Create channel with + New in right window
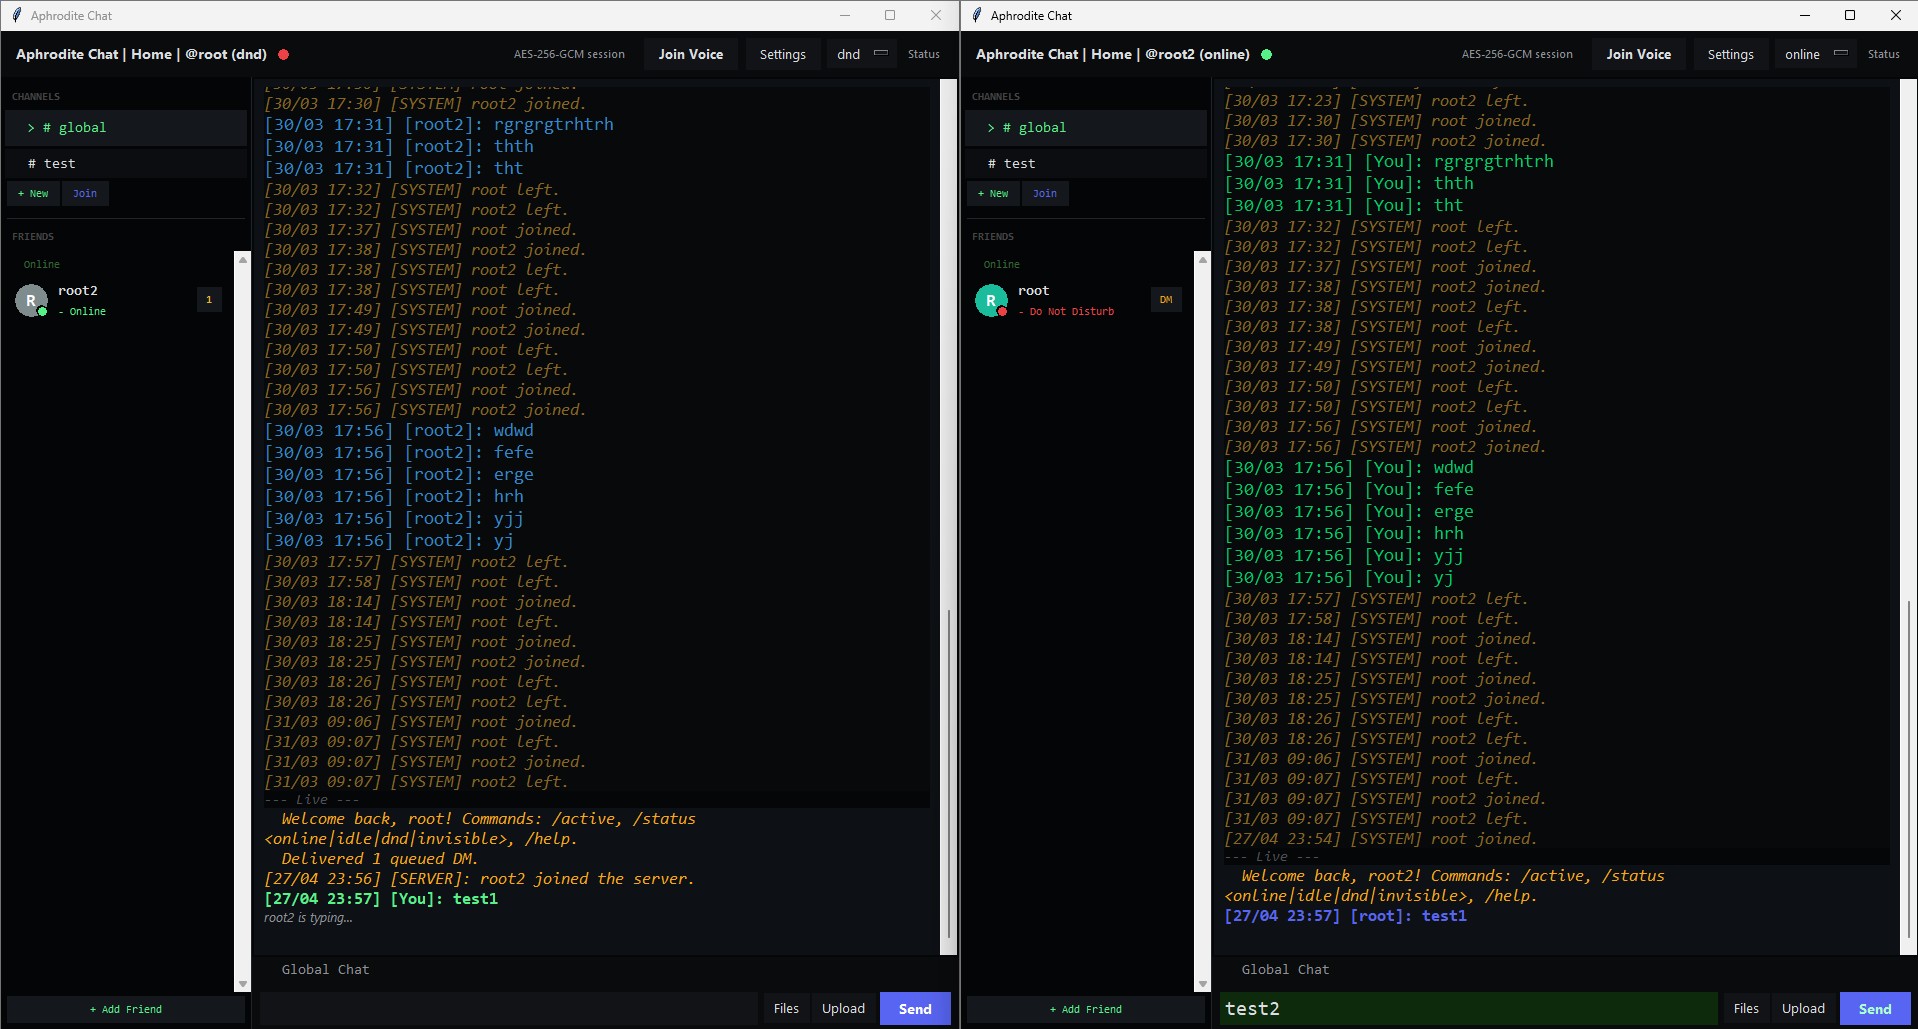This screenshot has width=1918, height=1029. (993, 194)
